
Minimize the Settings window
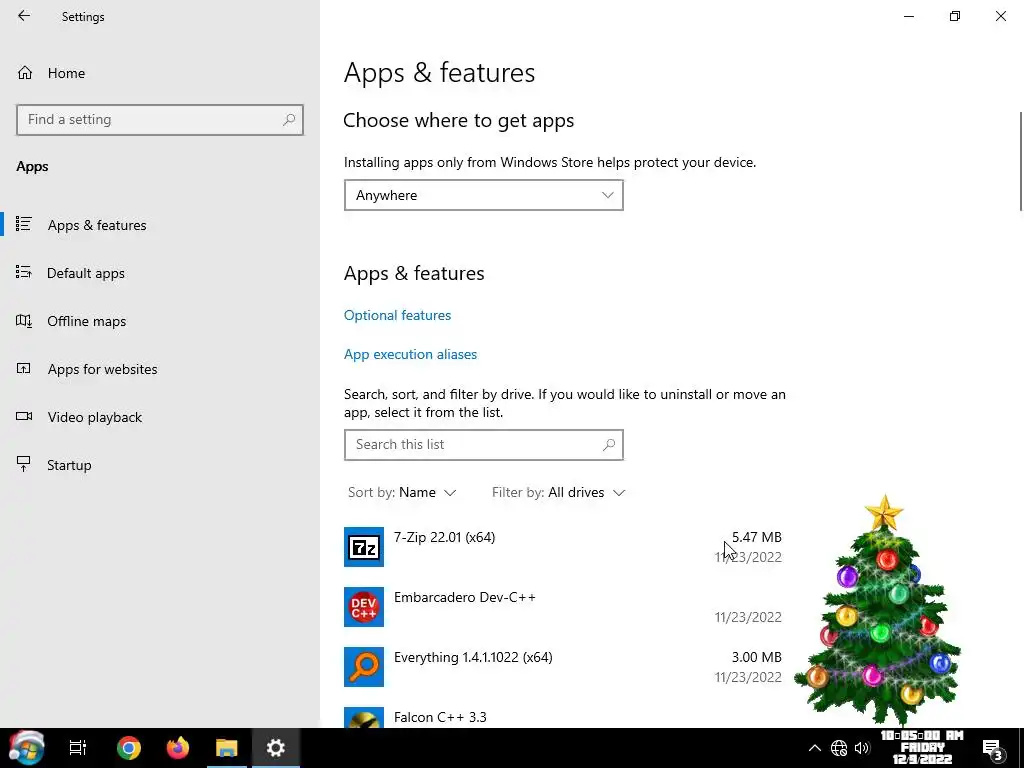[909, 16]
